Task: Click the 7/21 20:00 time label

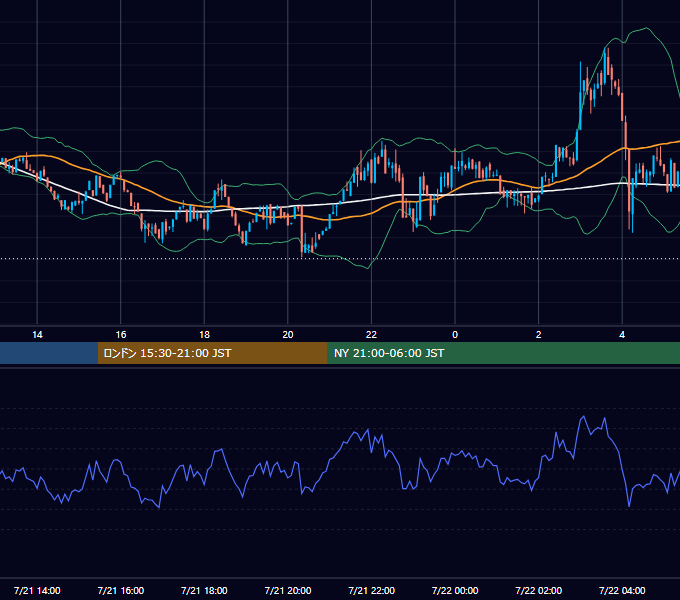Action: coord(288,590)
